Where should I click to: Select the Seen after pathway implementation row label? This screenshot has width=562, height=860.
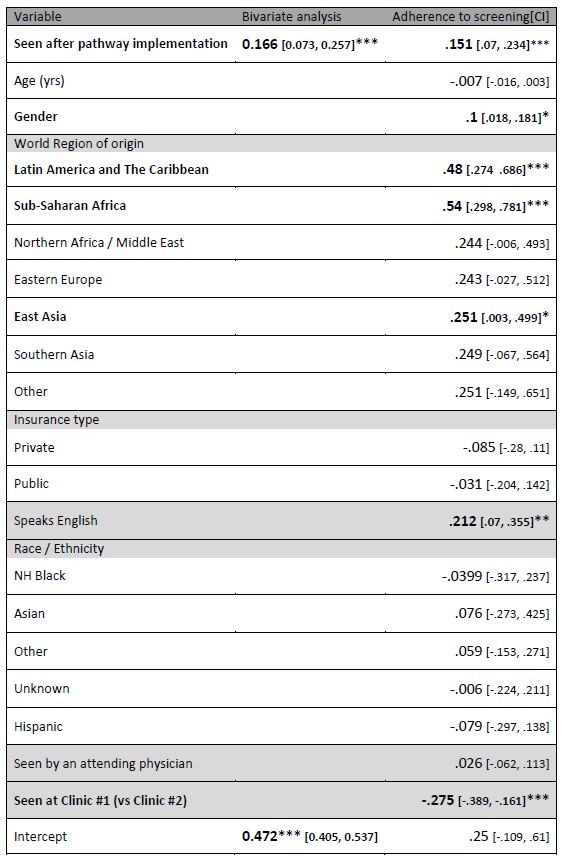point(121,43)
